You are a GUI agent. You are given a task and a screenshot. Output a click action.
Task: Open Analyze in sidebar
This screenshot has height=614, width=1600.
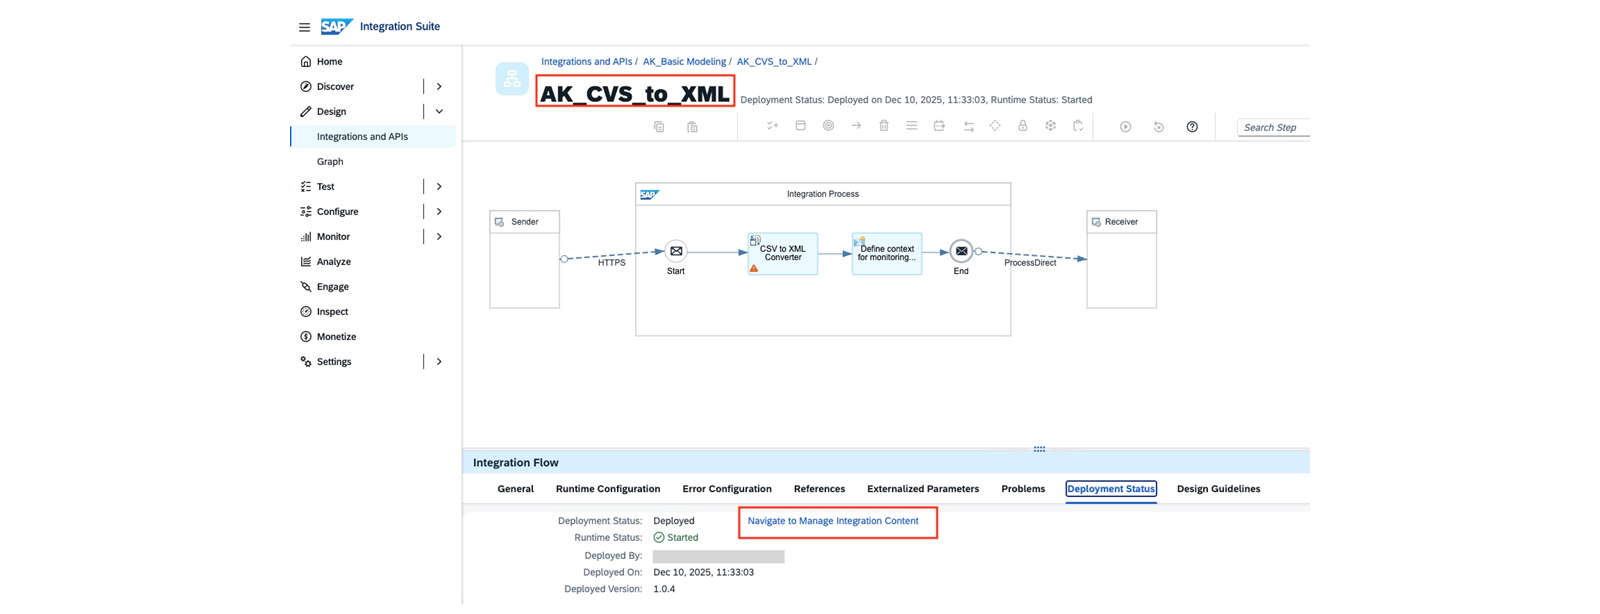334,262
